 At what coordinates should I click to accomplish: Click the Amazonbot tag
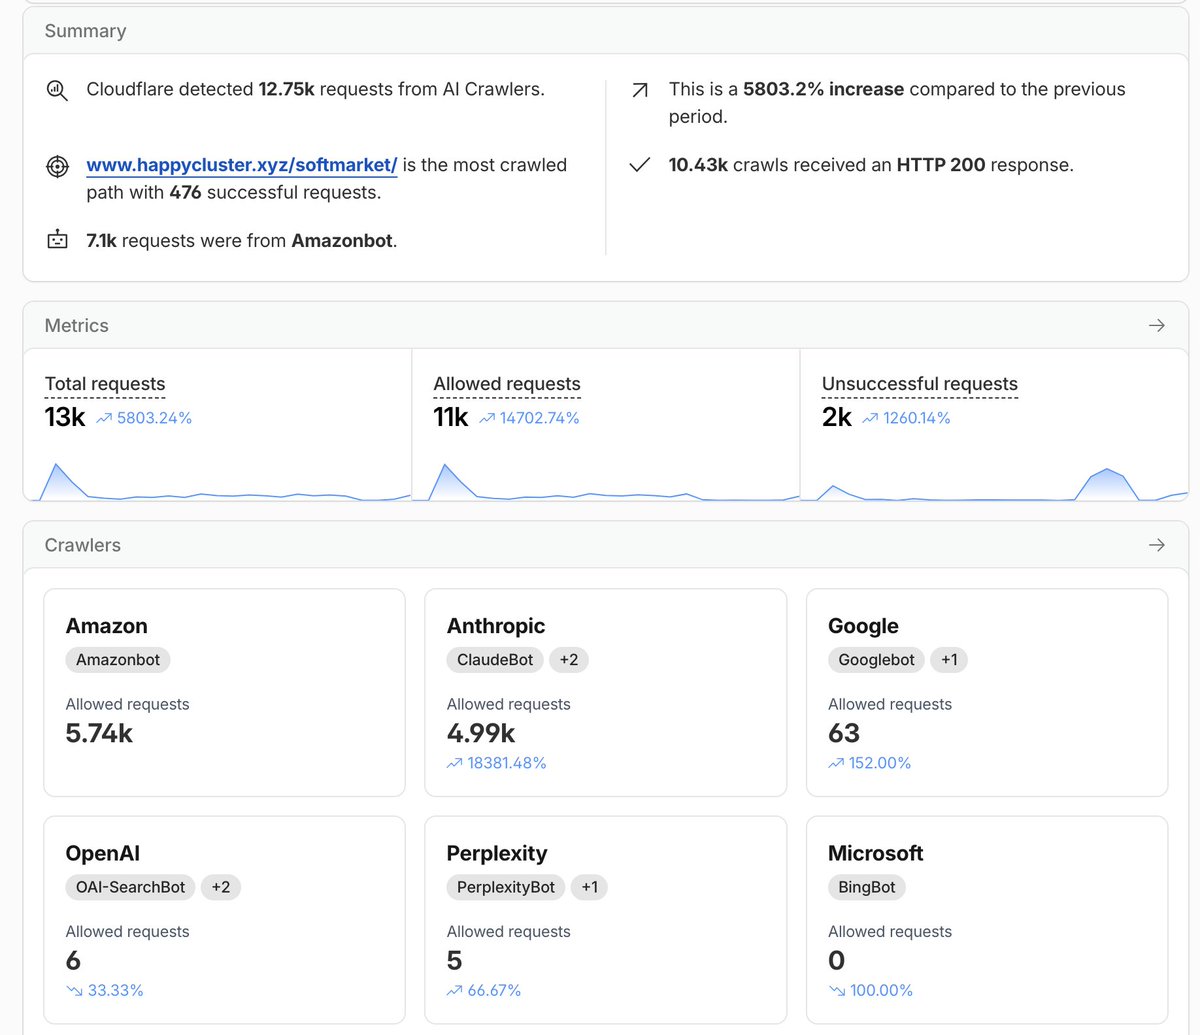(x=118, y=660)
